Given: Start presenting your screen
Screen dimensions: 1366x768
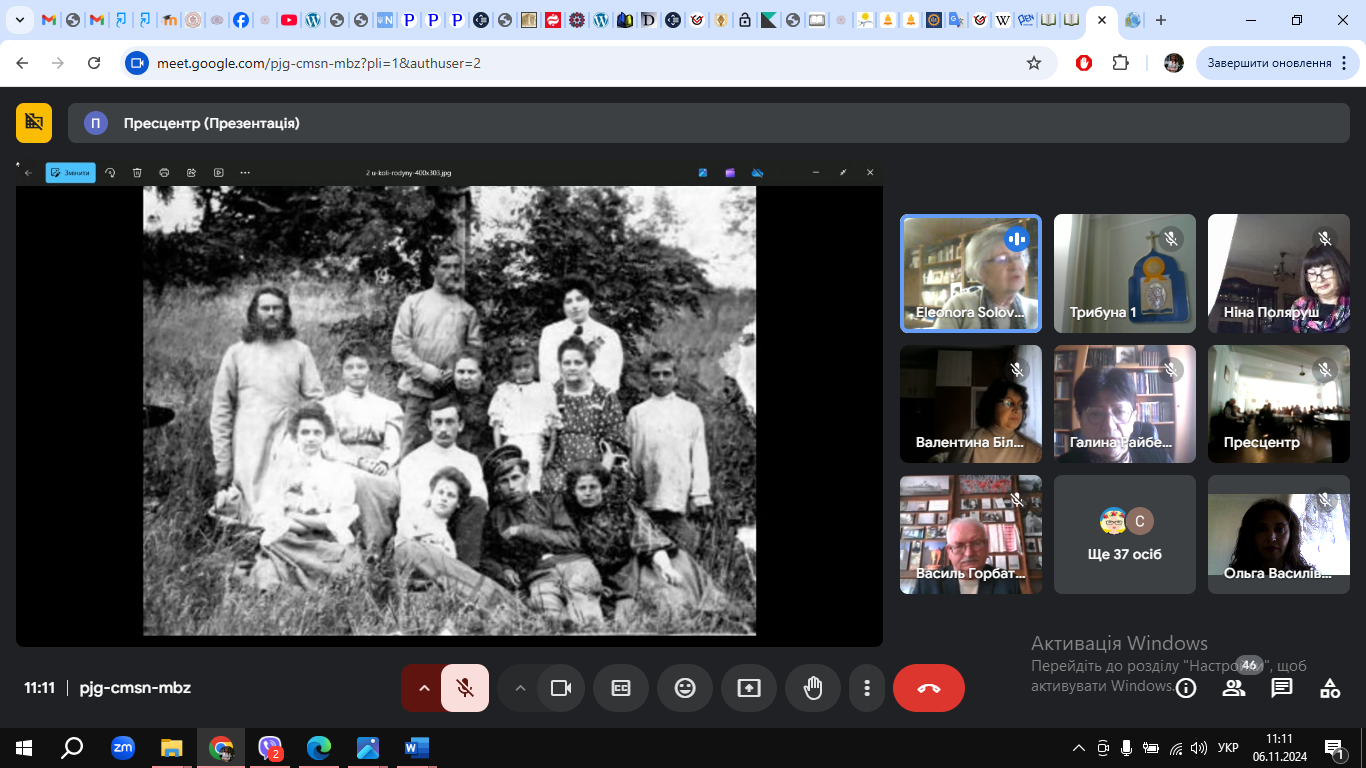Looking at the screenshot, I should tap(749, 688).
